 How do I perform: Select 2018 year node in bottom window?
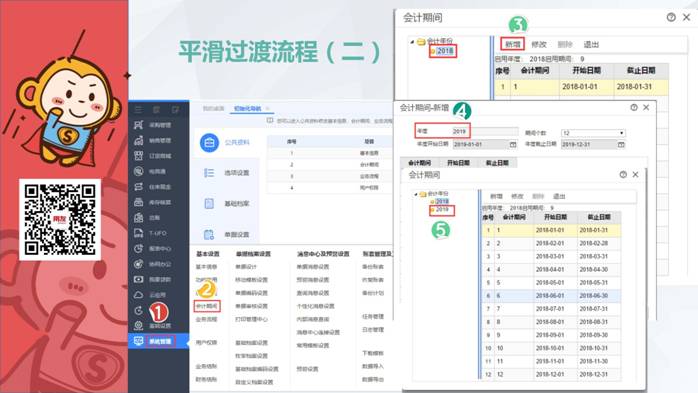pos(442,201)
